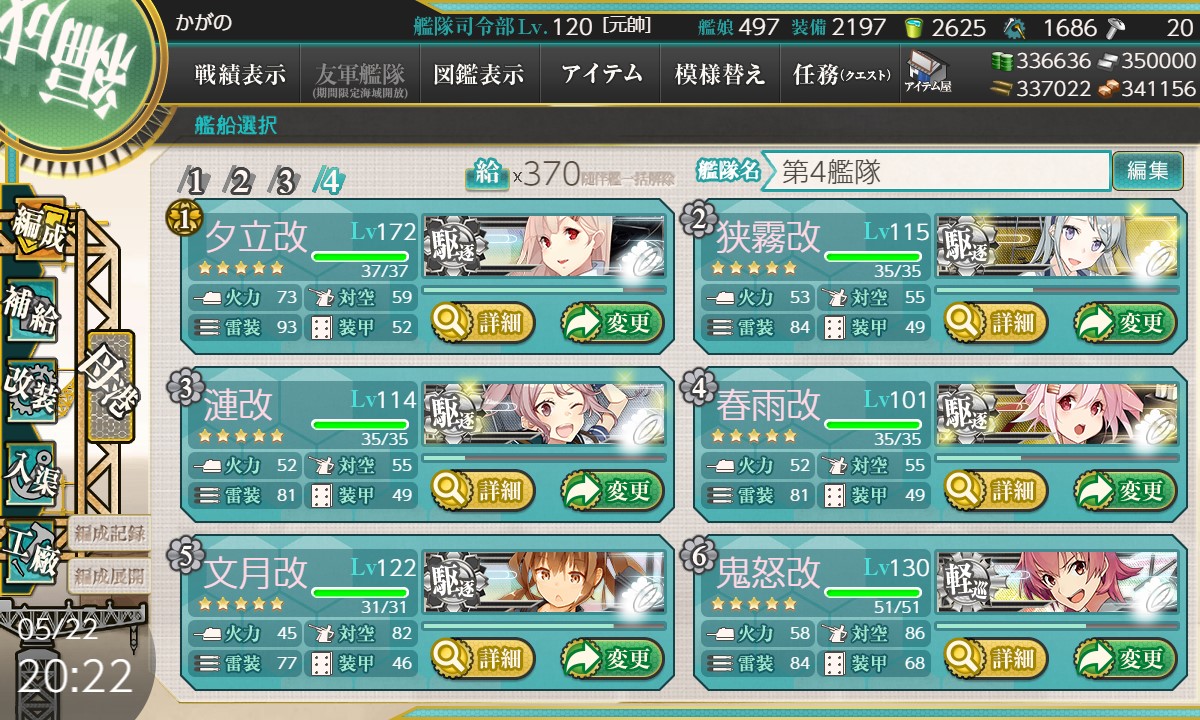Open the 戦績表示 menu
The width and height of the screenshot is (1200, 720).
240,74
